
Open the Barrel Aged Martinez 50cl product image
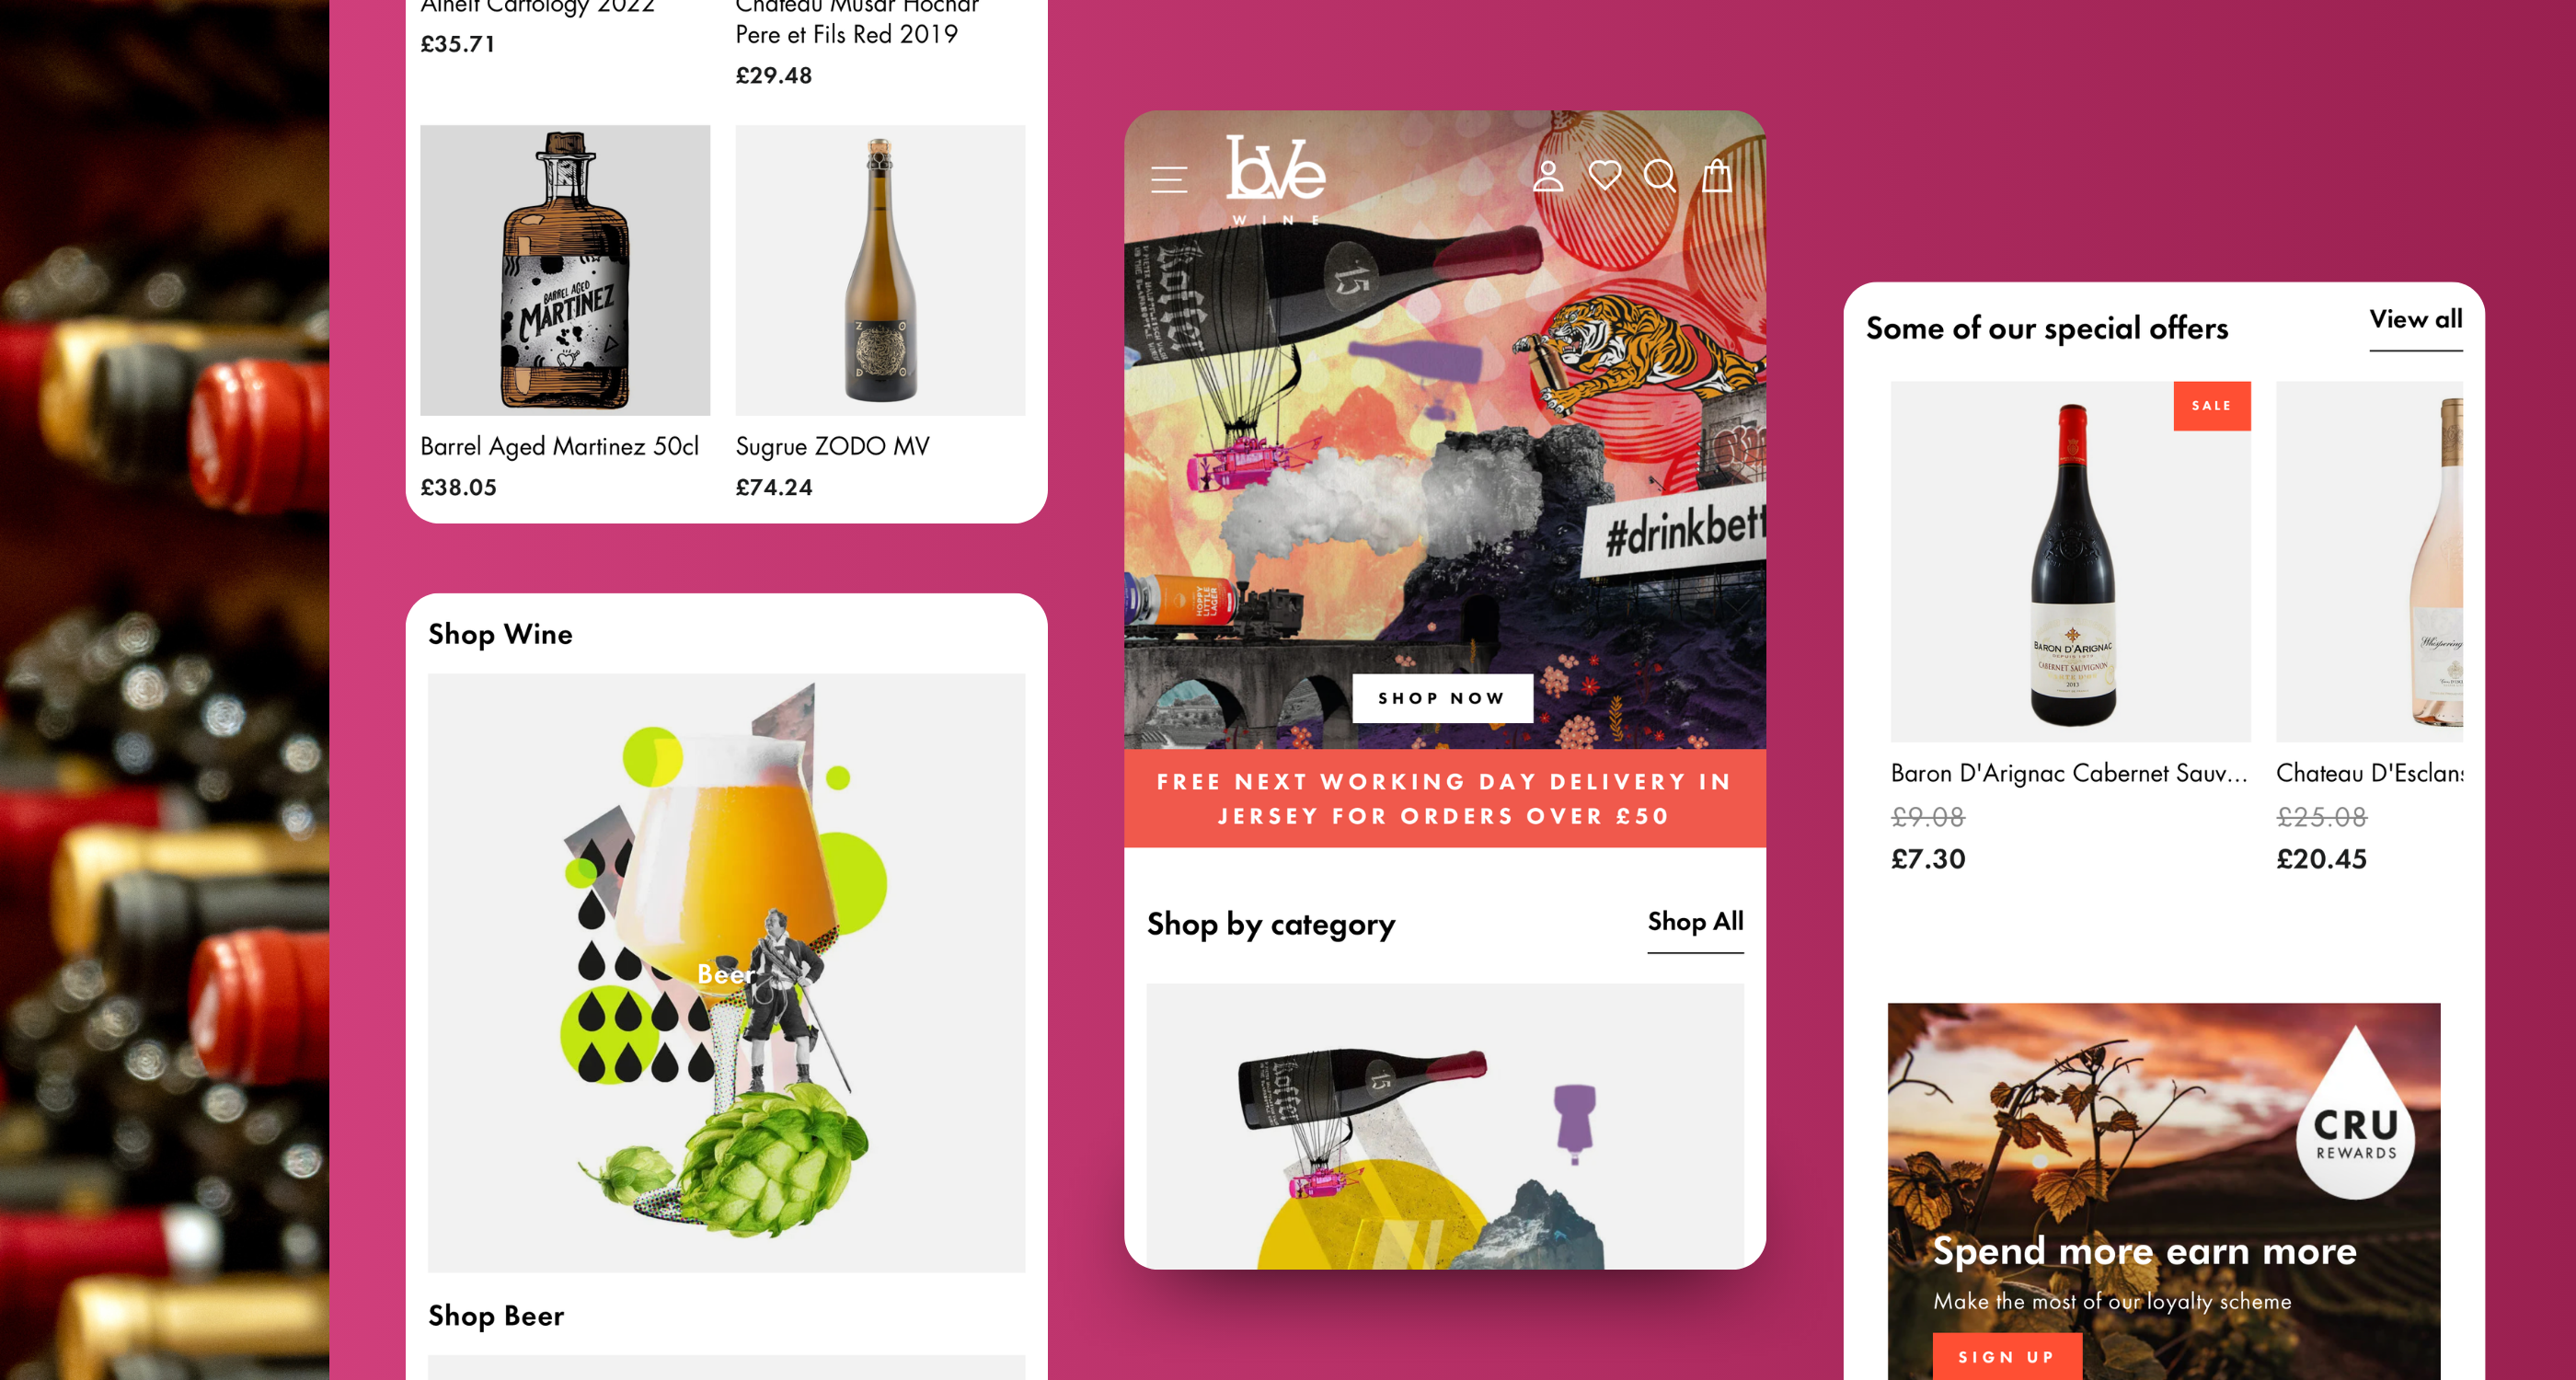pyautogui.click(x=565, y=270)
